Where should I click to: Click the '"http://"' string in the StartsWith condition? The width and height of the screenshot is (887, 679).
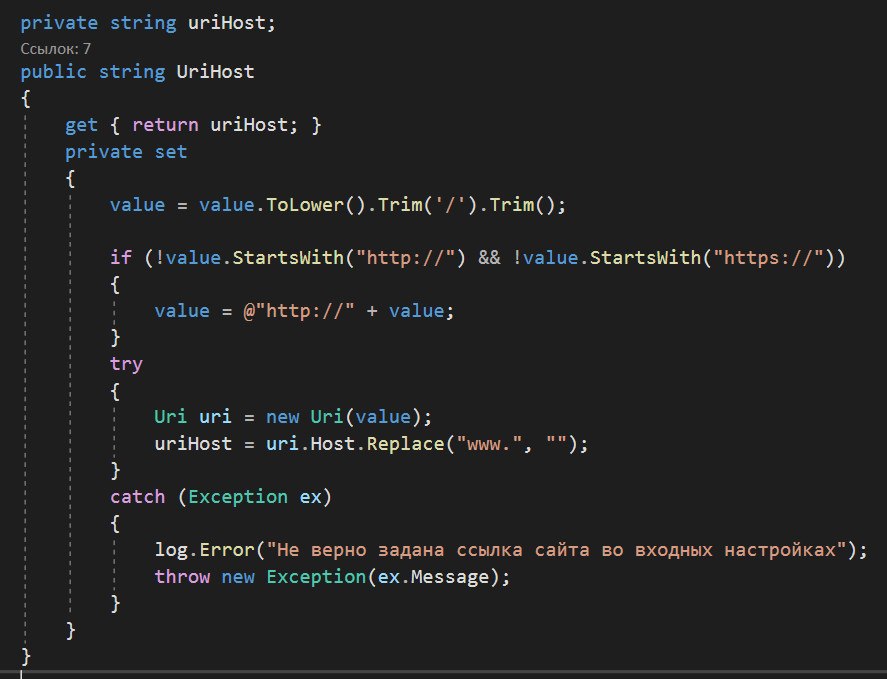pyautogui.click(x=405, y=258)
